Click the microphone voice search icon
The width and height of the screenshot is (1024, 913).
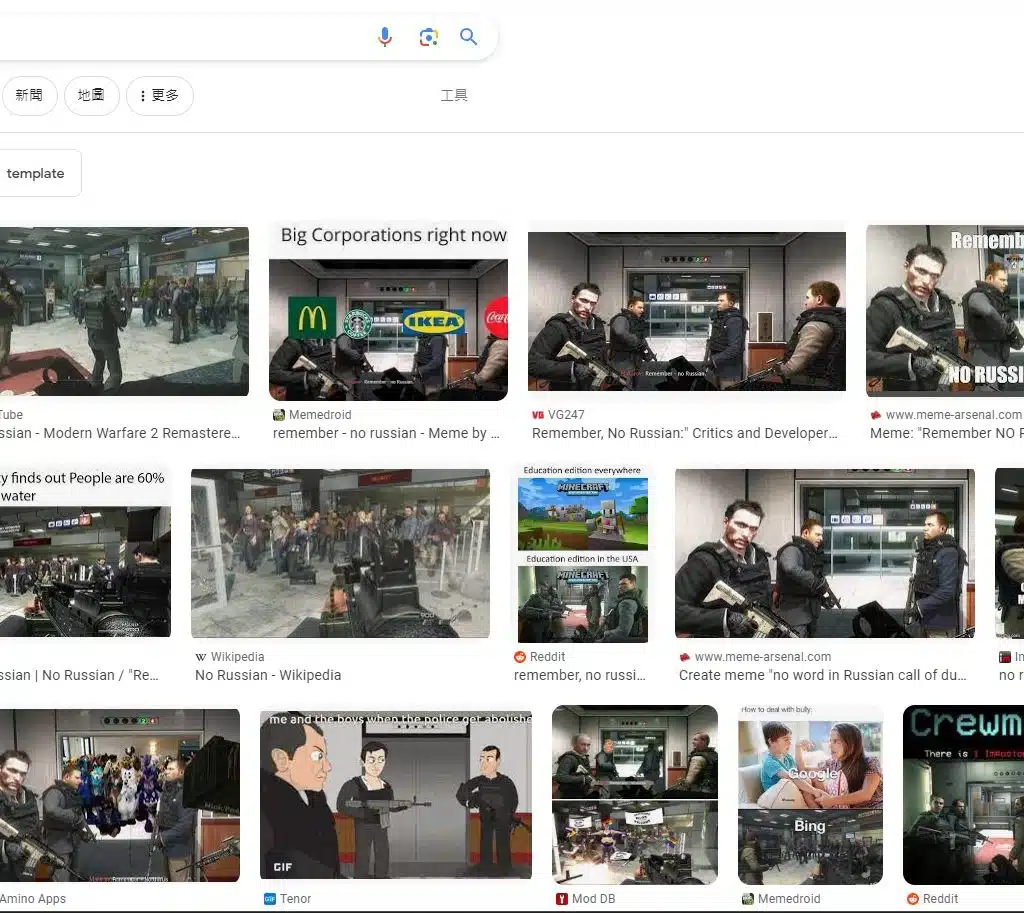[385, 37]
